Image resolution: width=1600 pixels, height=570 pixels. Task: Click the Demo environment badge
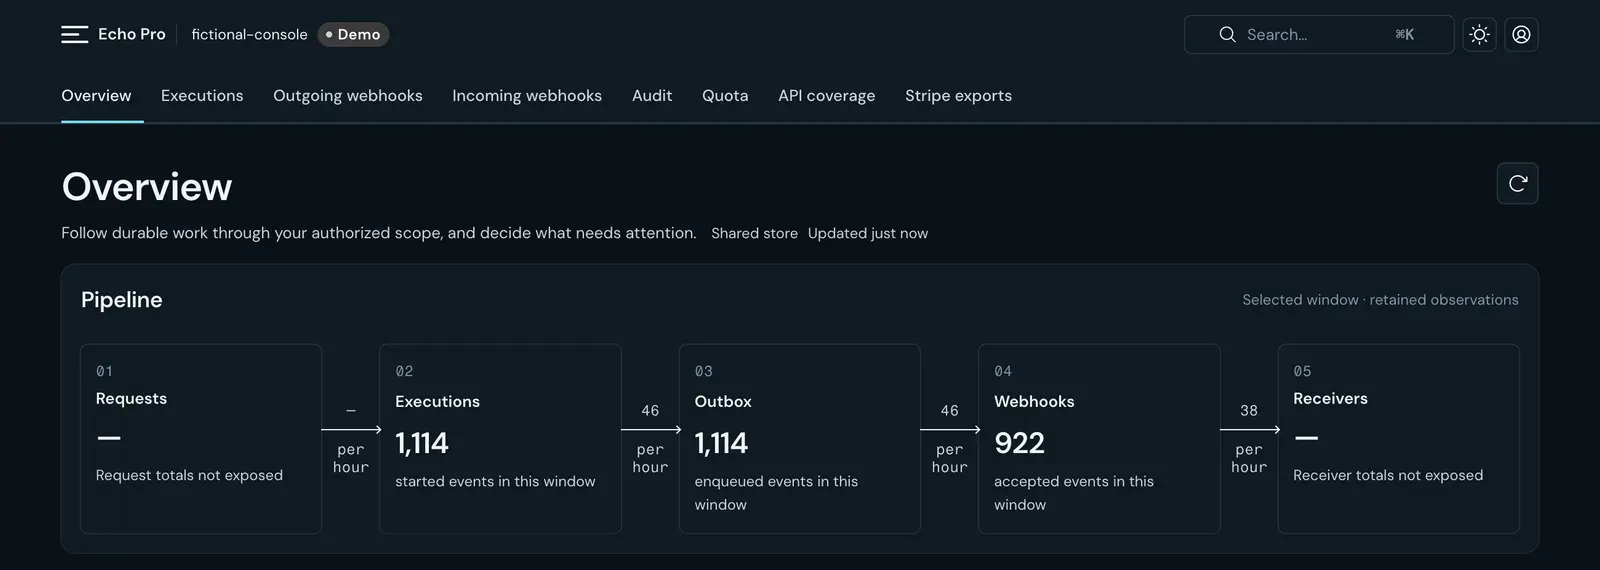353,34
